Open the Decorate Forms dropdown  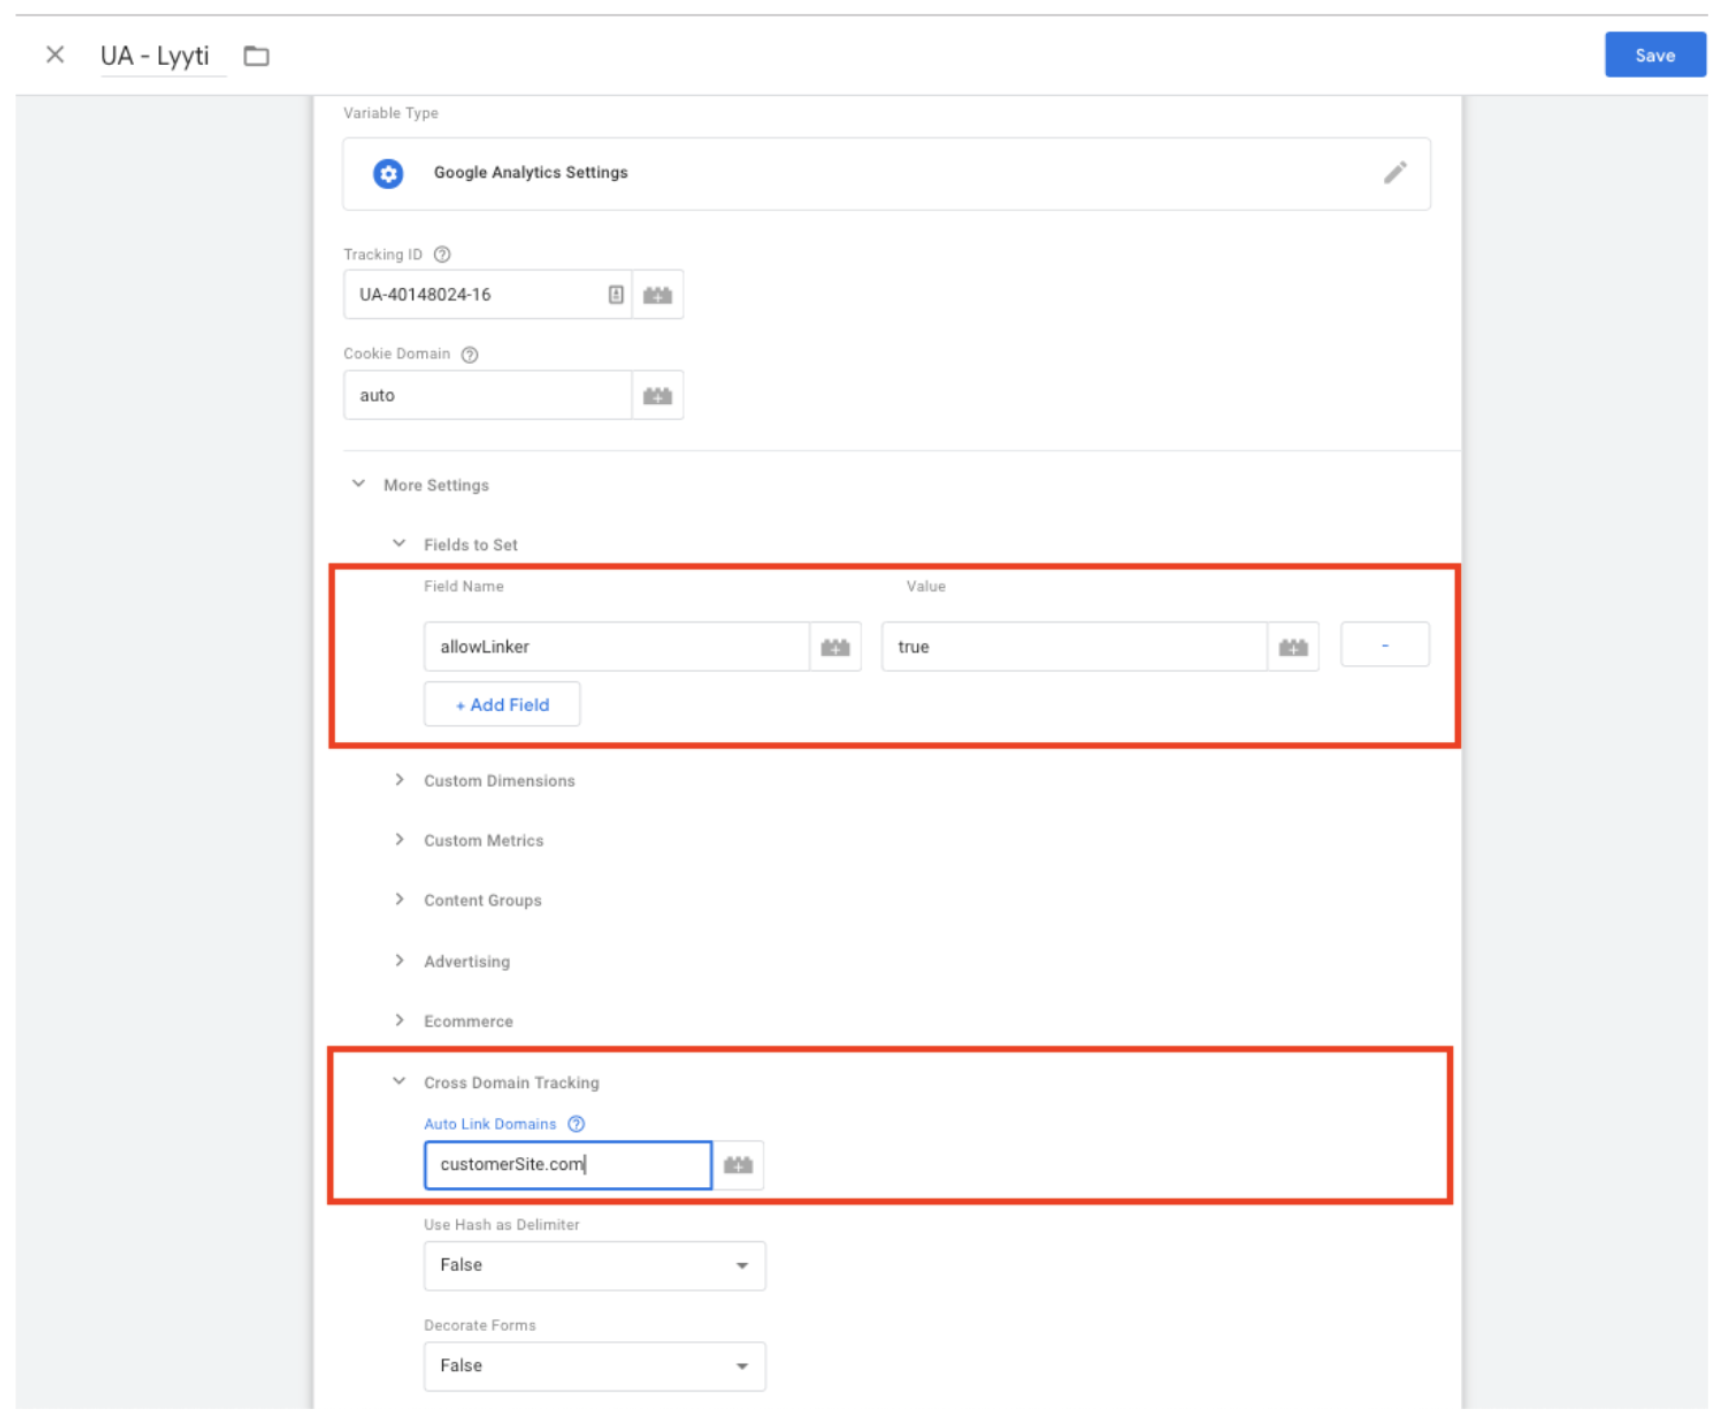point(594,1366)
